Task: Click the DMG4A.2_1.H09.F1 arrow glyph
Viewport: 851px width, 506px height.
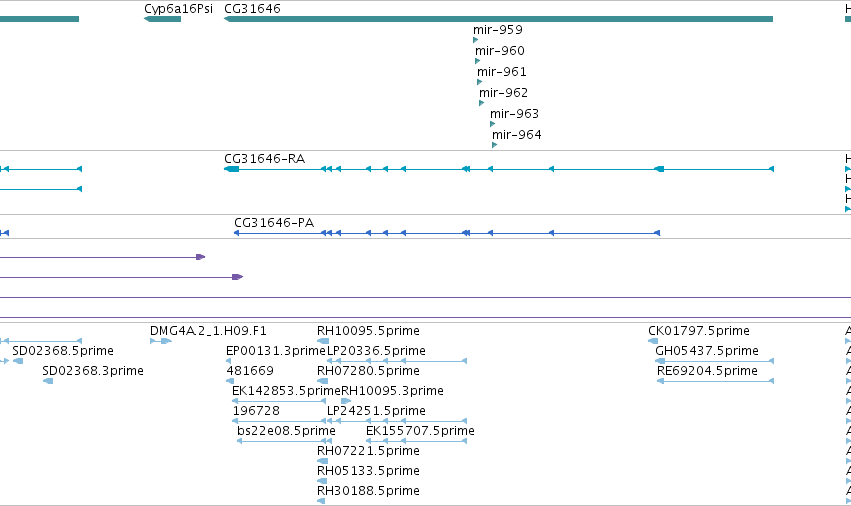Action: 161,341
